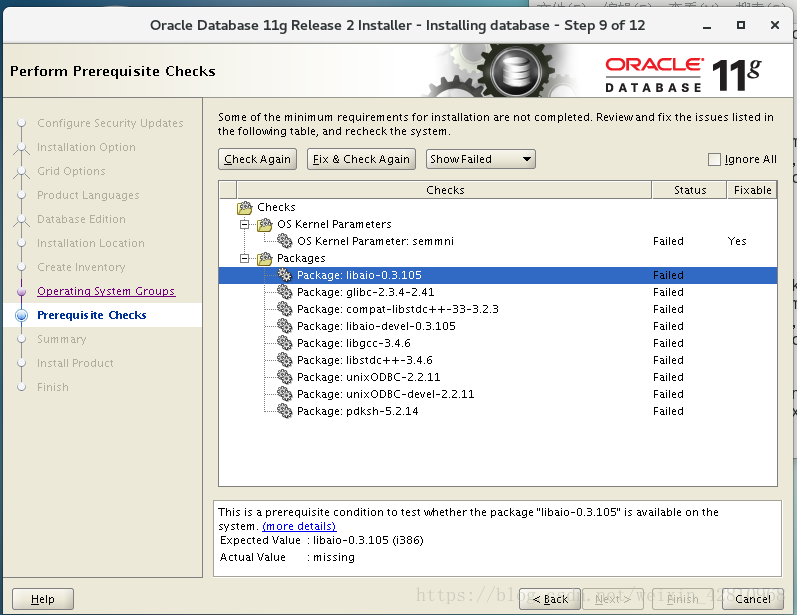The height and width of the screenshot is (615, 797).
Task: Click the Packages folder icon
Action: click(x=265, y=258)
